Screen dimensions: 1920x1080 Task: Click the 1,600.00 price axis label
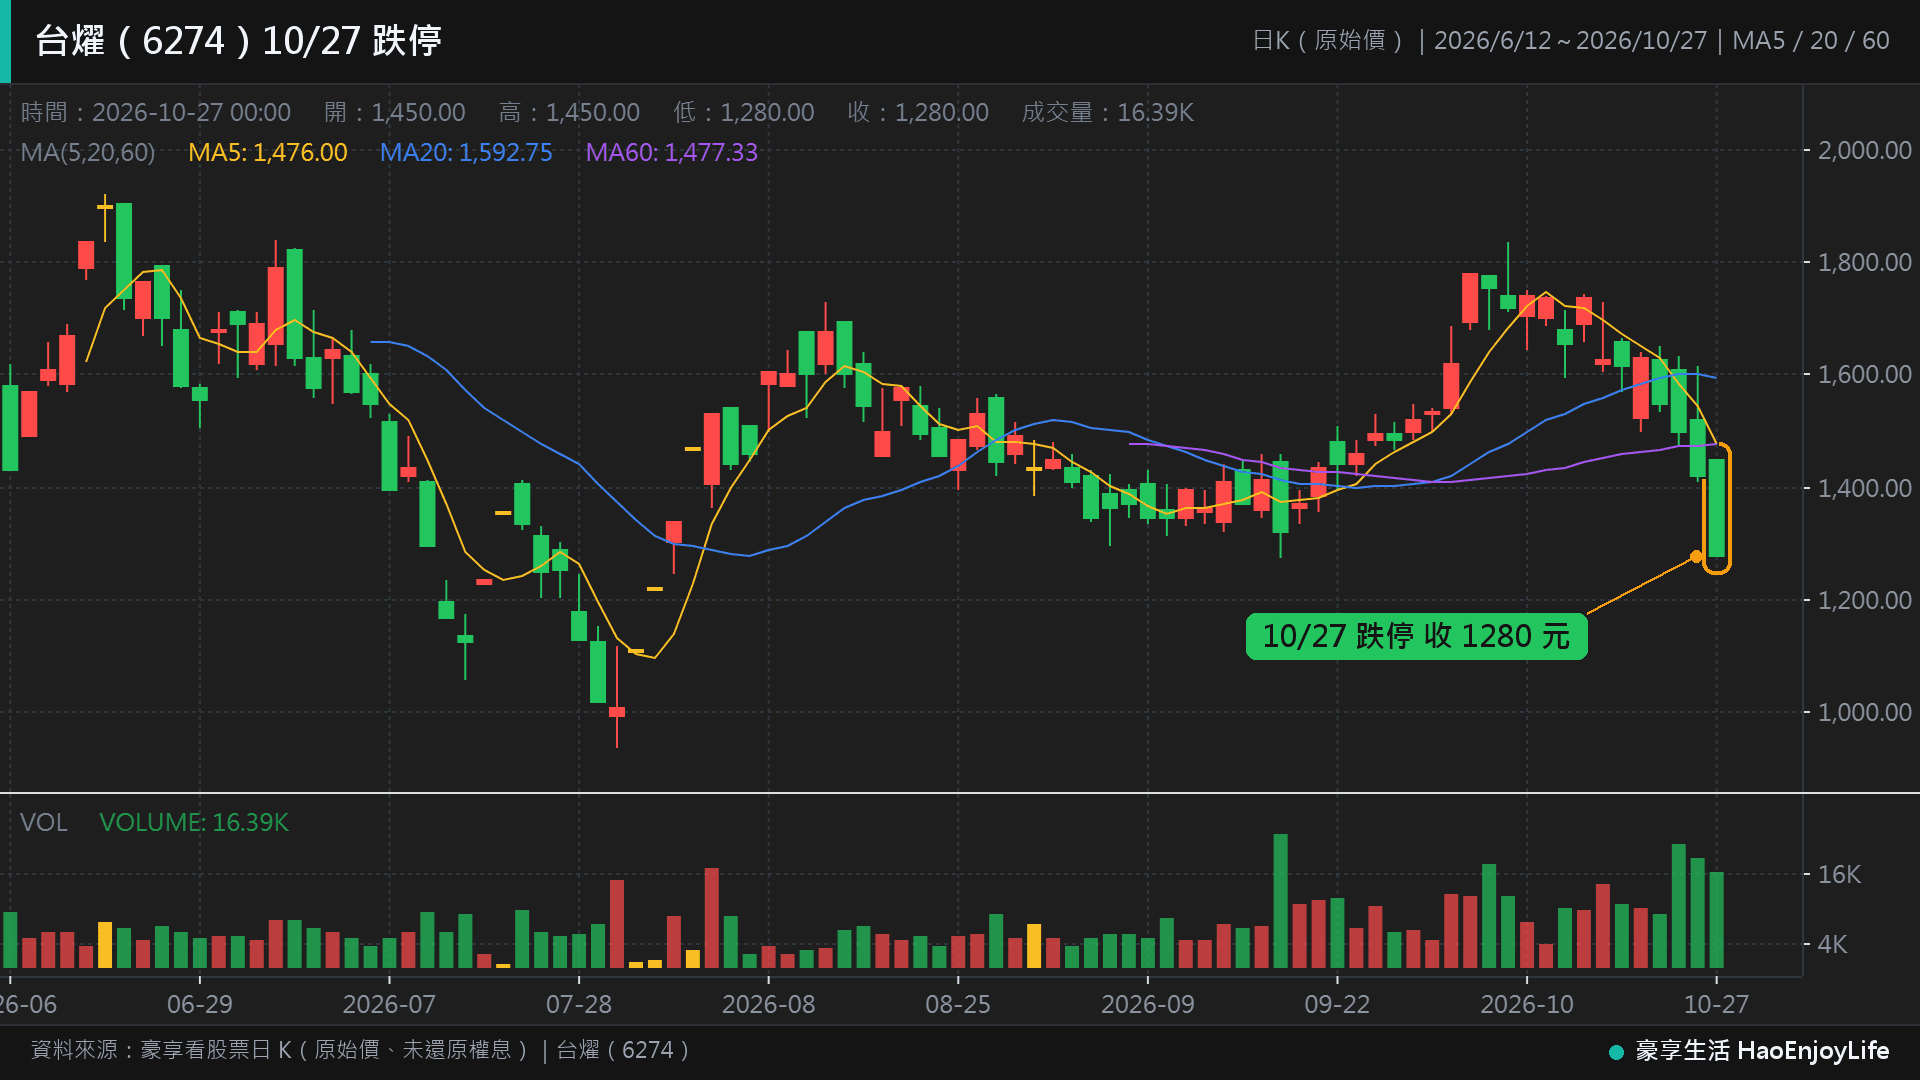[1864, 374]
